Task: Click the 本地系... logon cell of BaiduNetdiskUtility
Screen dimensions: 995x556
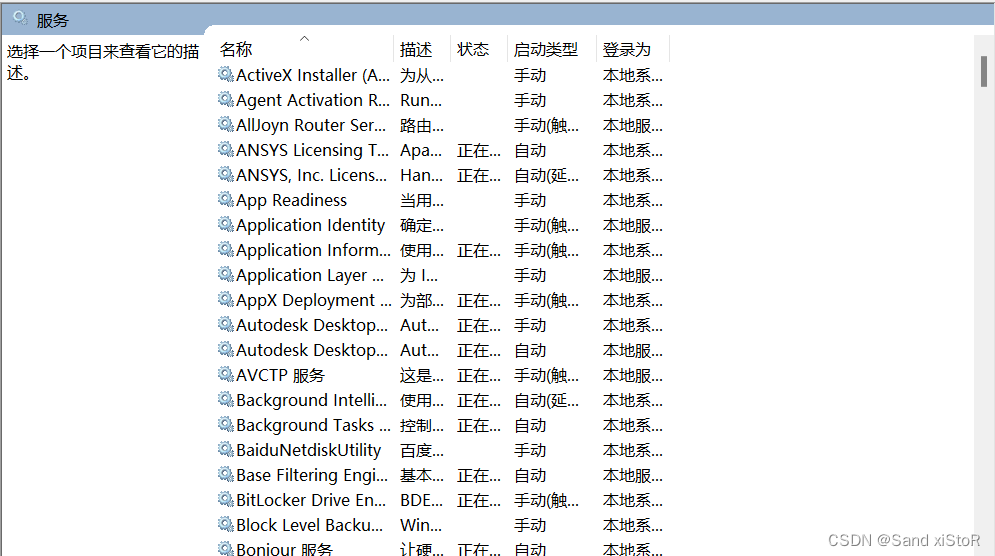Action: [x=633, y=451]
